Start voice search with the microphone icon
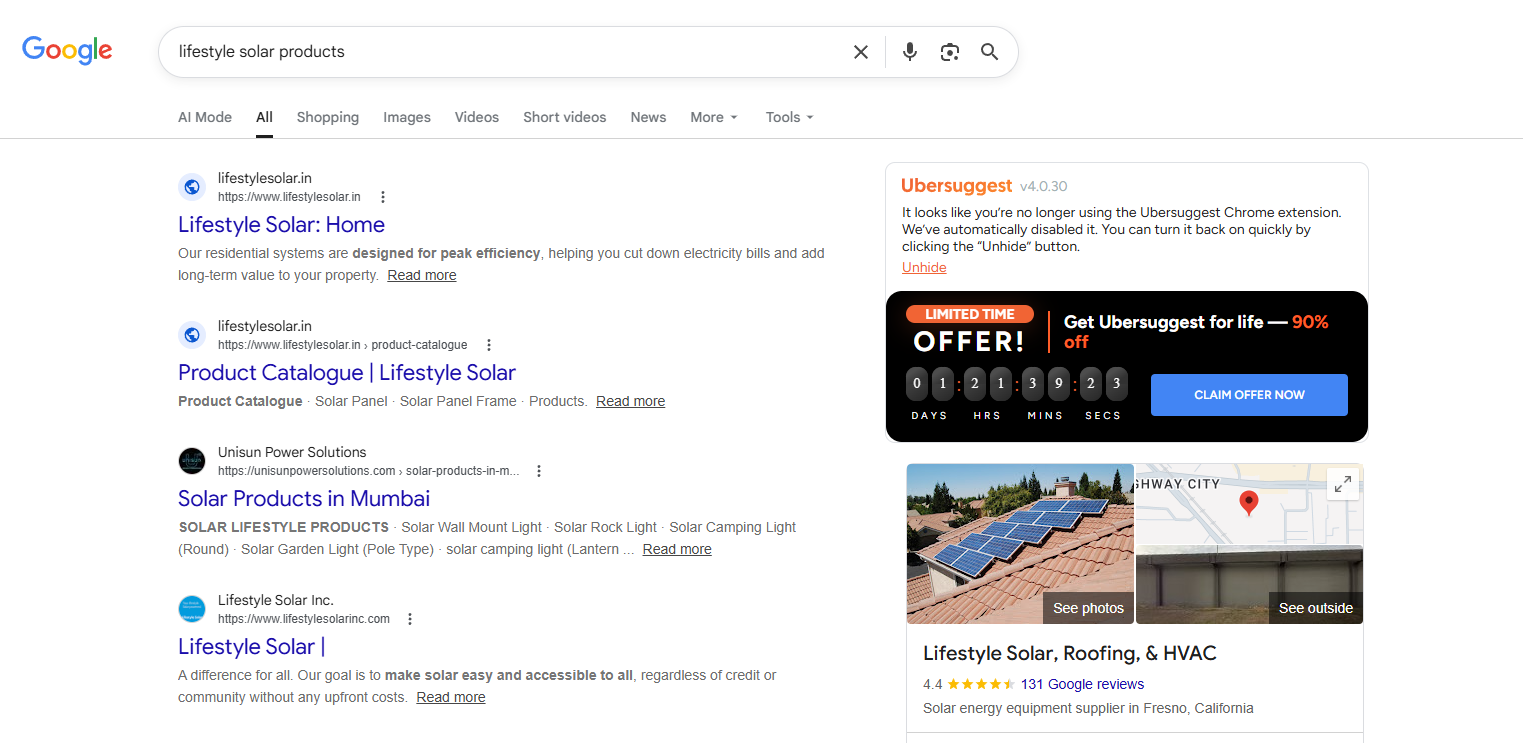 click(909, 52)
